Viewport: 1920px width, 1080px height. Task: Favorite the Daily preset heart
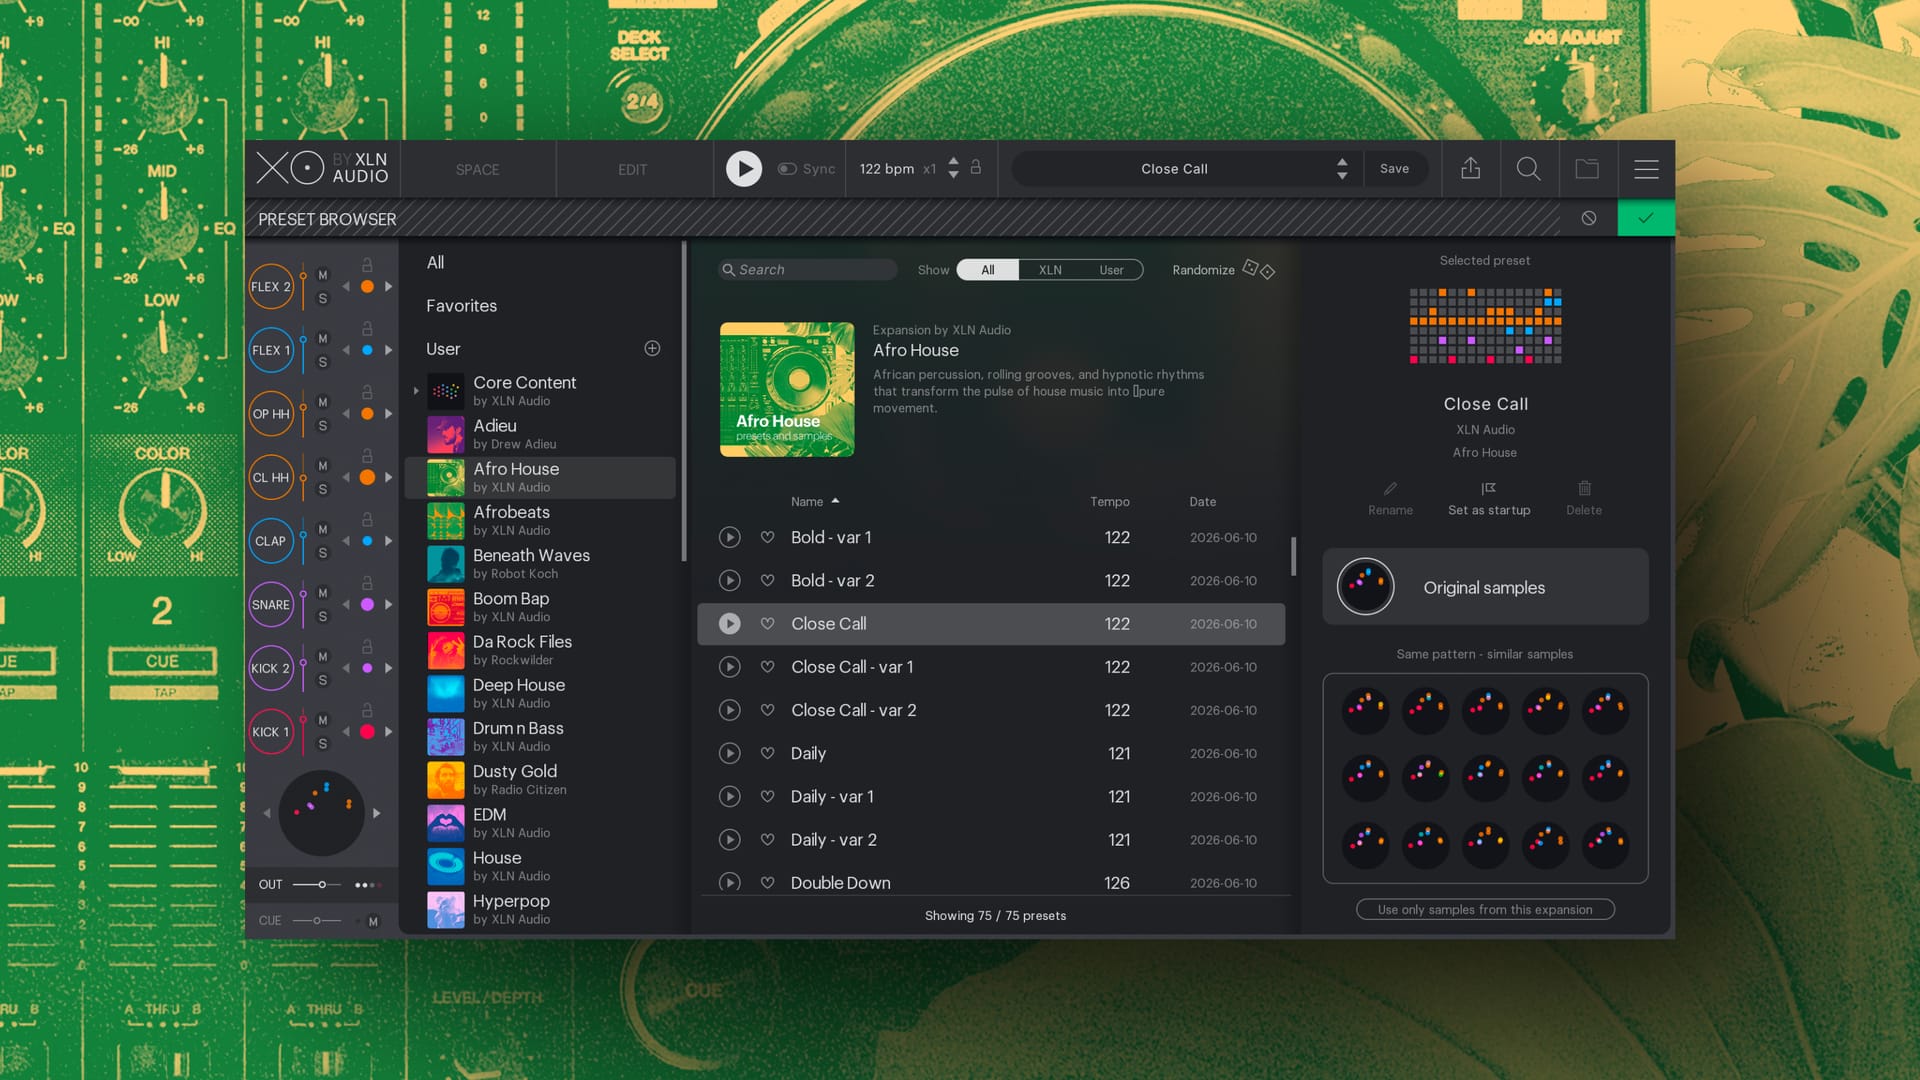tap(767, 753)
